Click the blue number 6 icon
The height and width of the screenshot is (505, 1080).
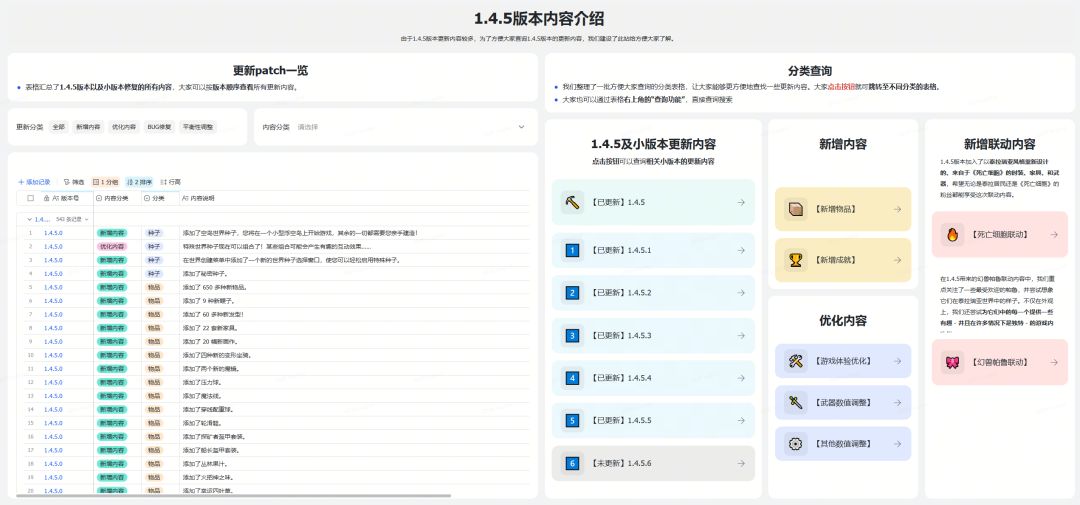(x=572, y=464)
